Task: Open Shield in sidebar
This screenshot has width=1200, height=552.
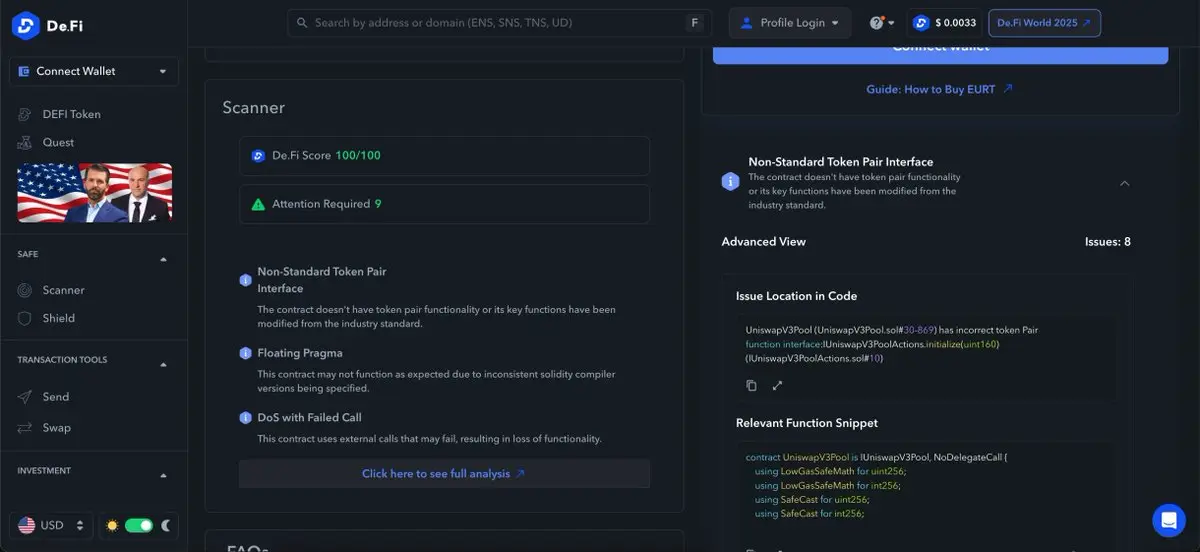Action: click(58, 318)
